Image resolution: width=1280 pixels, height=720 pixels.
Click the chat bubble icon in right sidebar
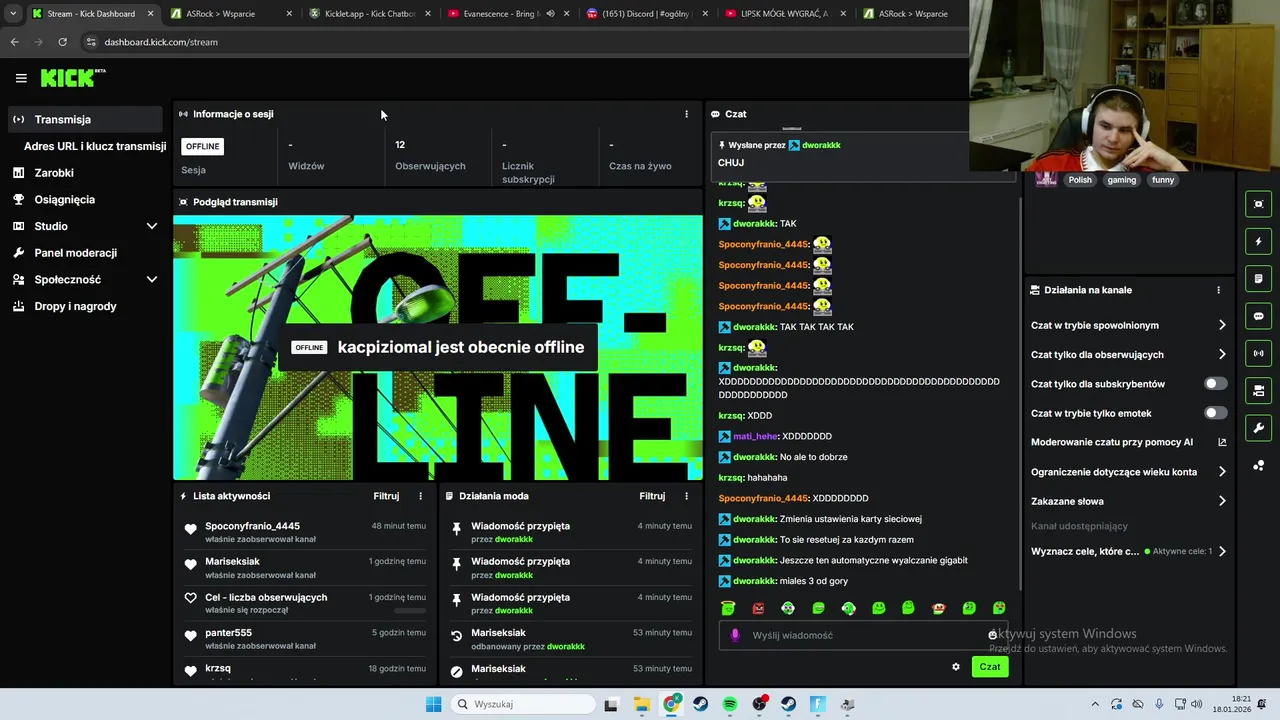click(x=1259, y=316)
